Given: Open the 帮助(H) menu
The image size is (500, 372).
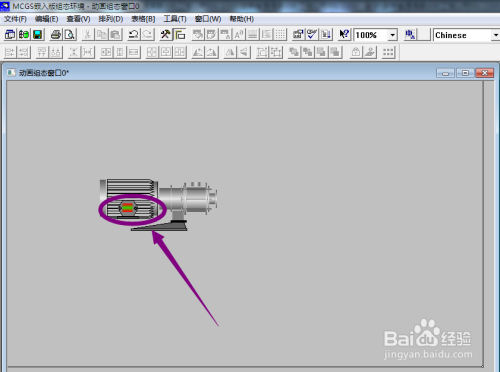Looking at the screenshot, I should point(242,19).
